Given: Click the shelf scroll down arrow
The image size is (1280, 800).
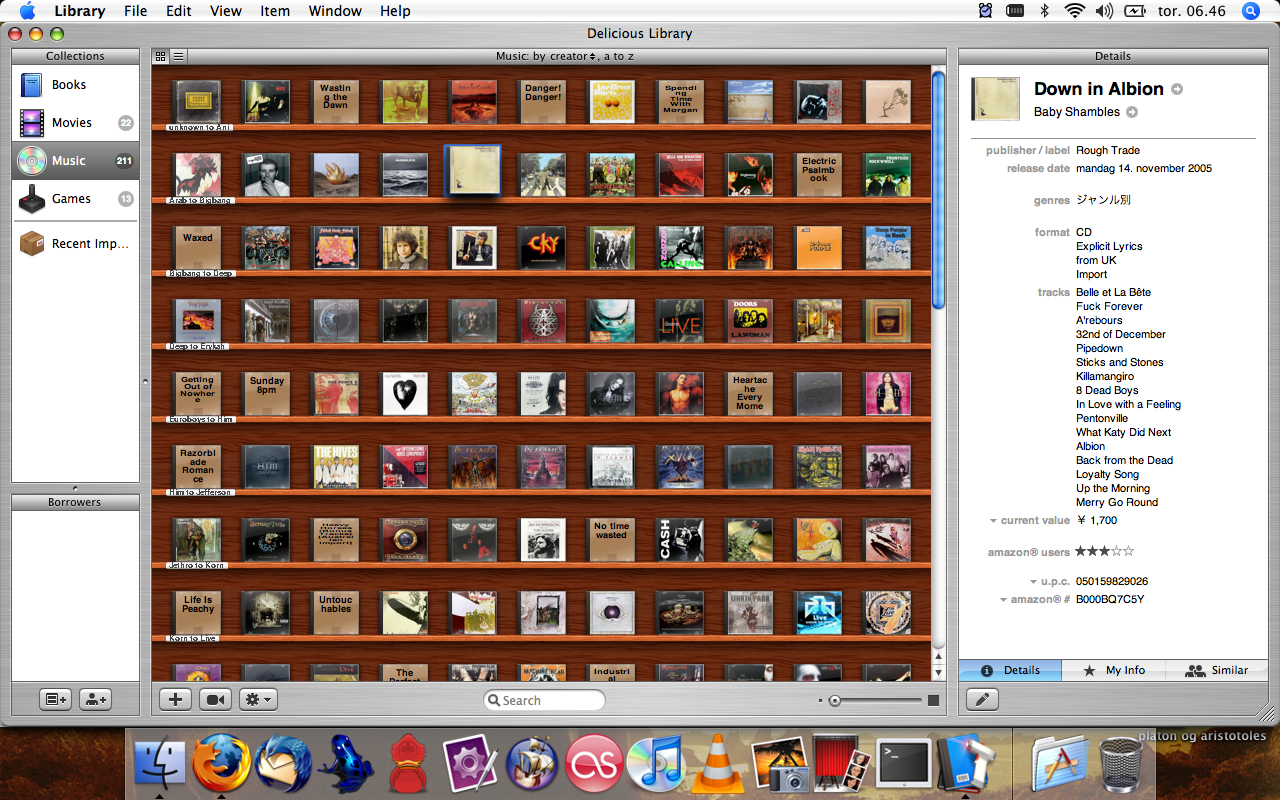Looking at the screenshot, I should pyautogui.click(x=938, y=673).
